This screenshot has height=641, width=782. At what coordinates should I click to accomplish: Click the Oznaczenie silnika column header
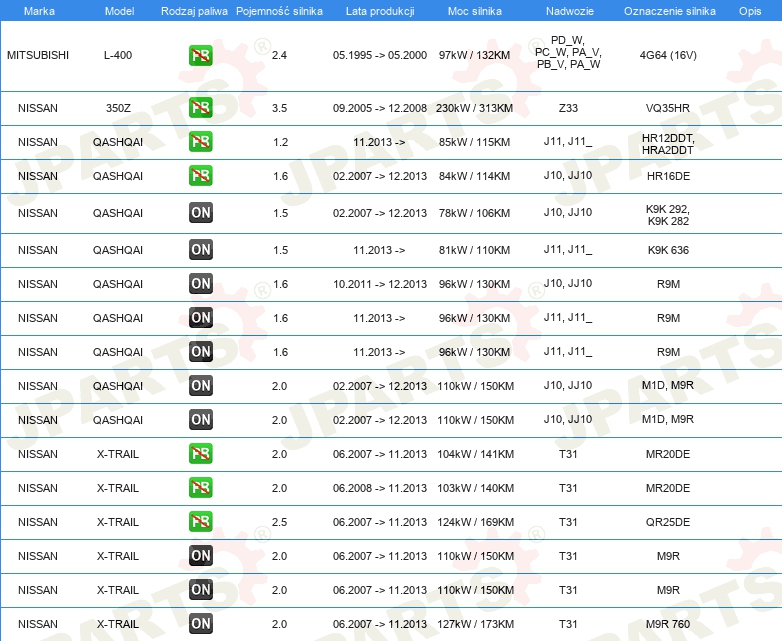pos(669,10)
